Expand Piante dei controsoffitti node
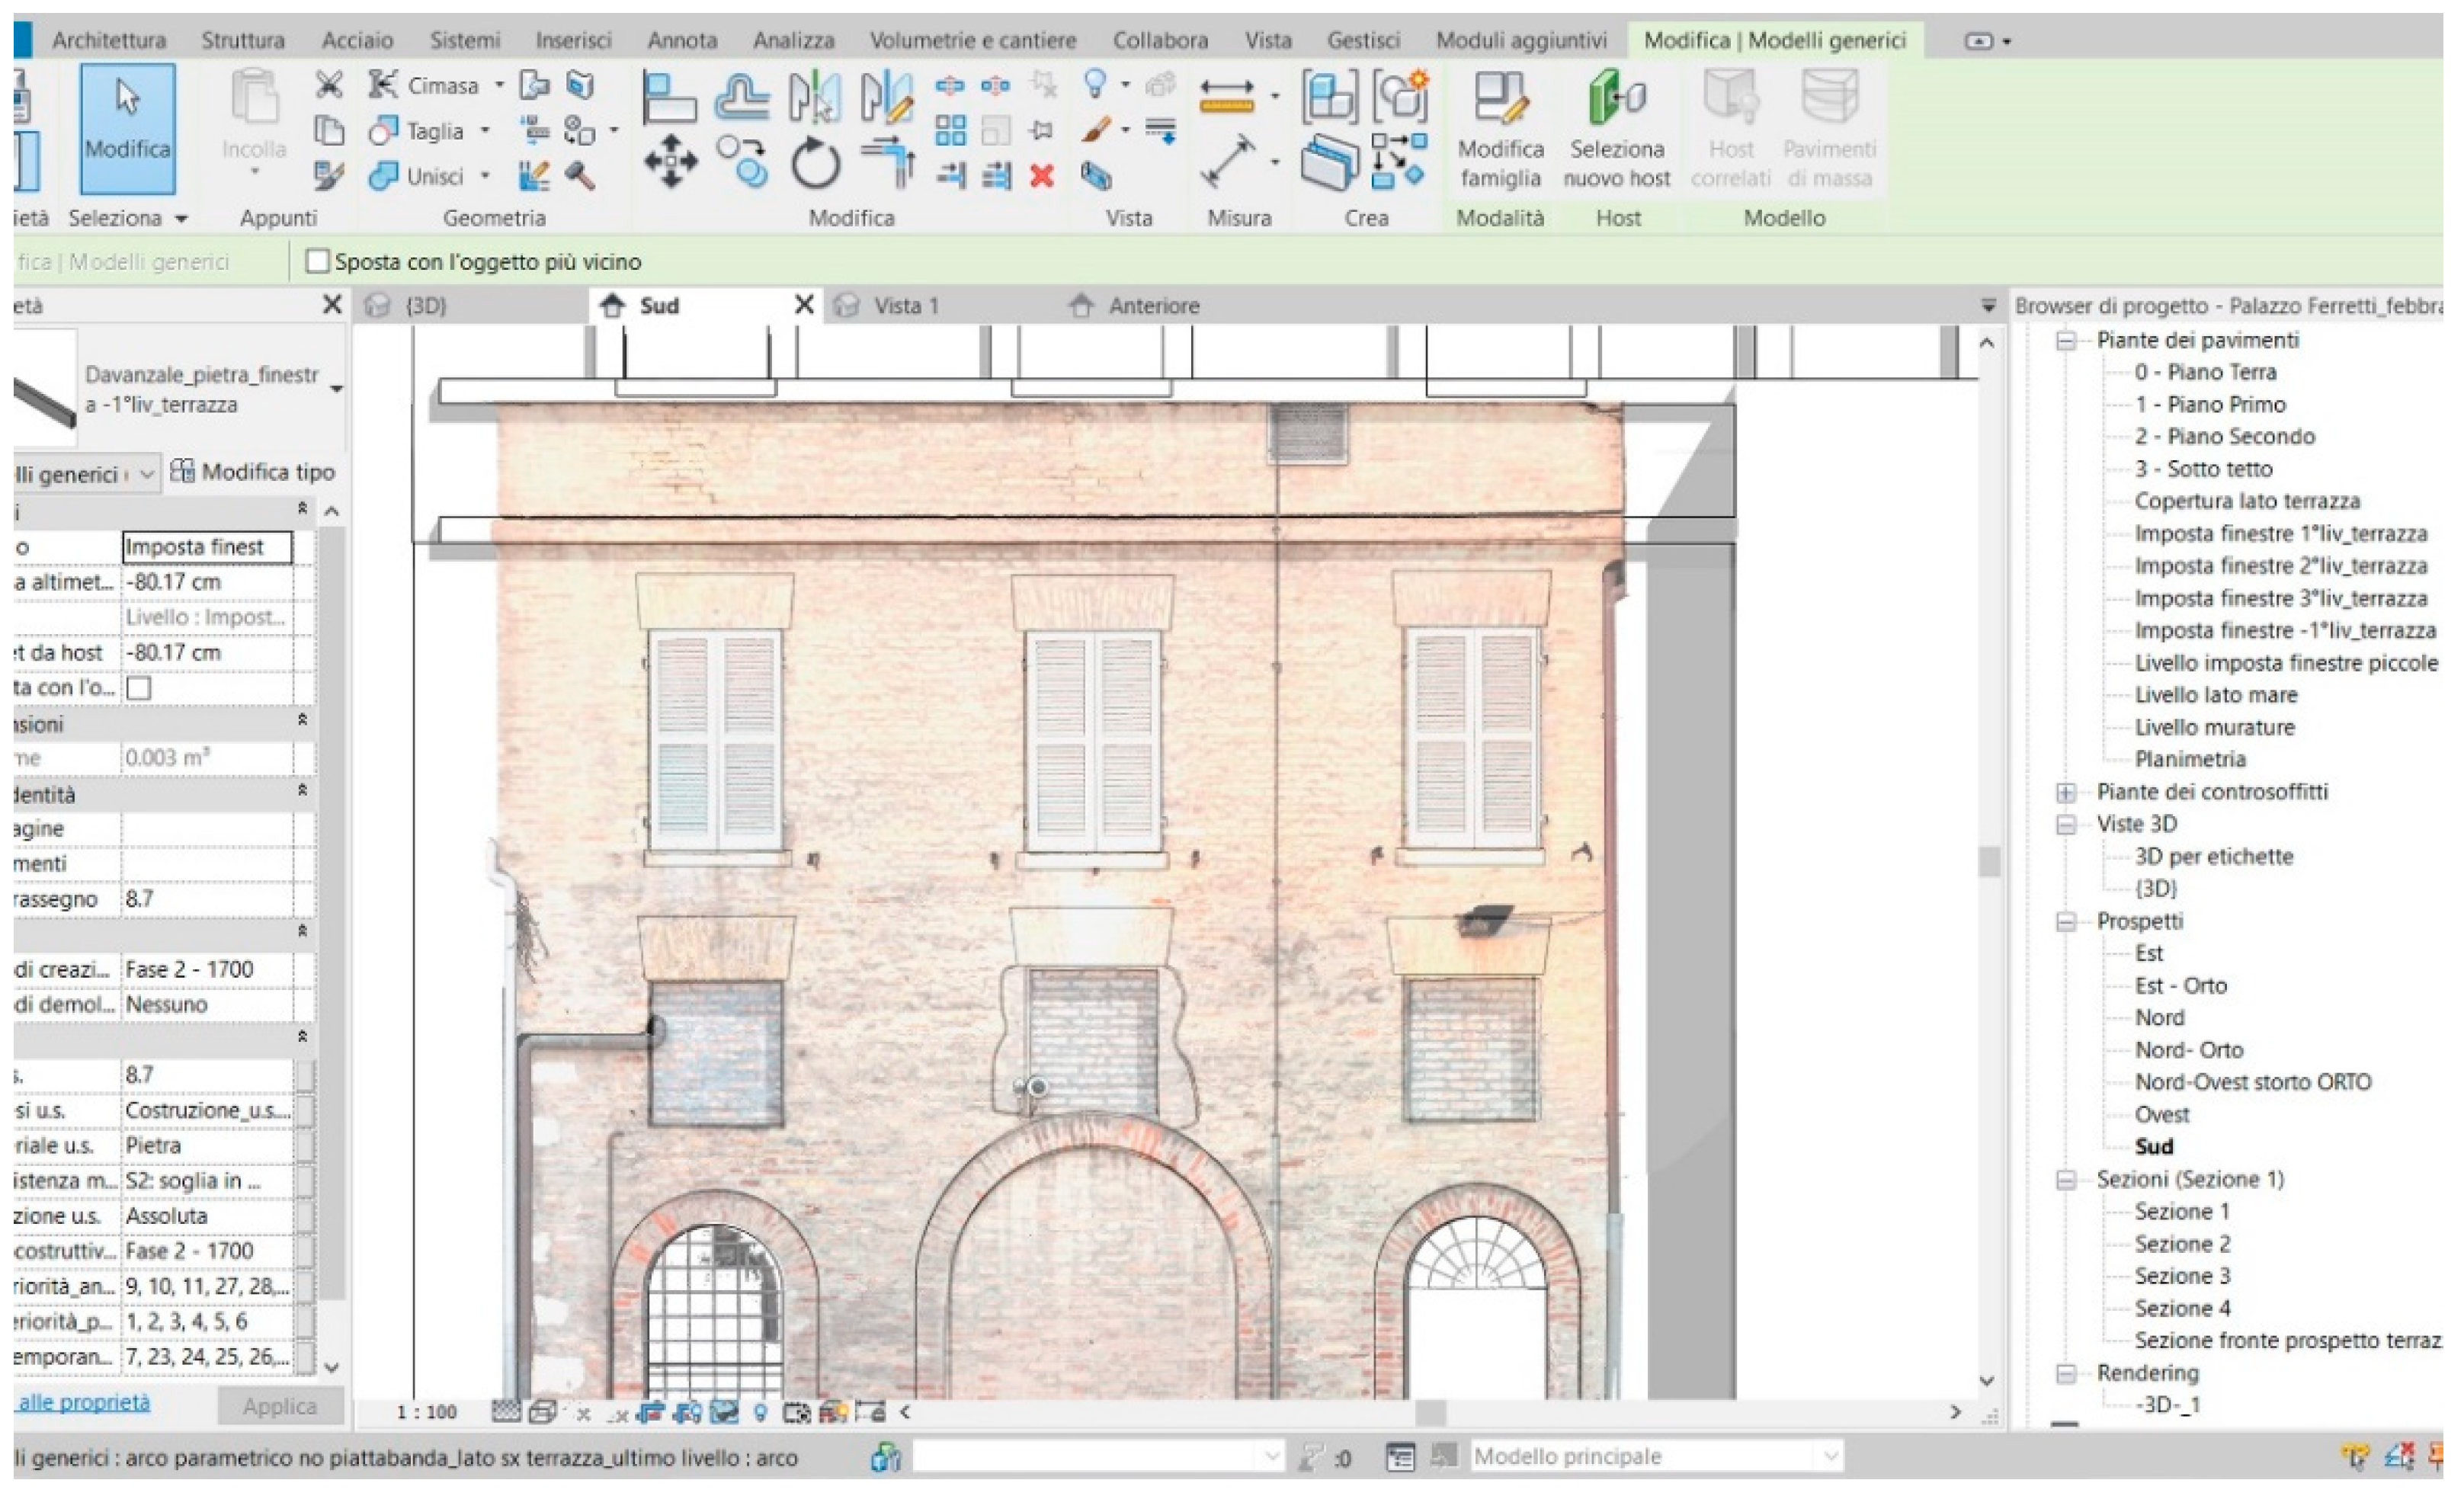The width and height of the screenshot is (2464, 1496). coord(2066,793)
